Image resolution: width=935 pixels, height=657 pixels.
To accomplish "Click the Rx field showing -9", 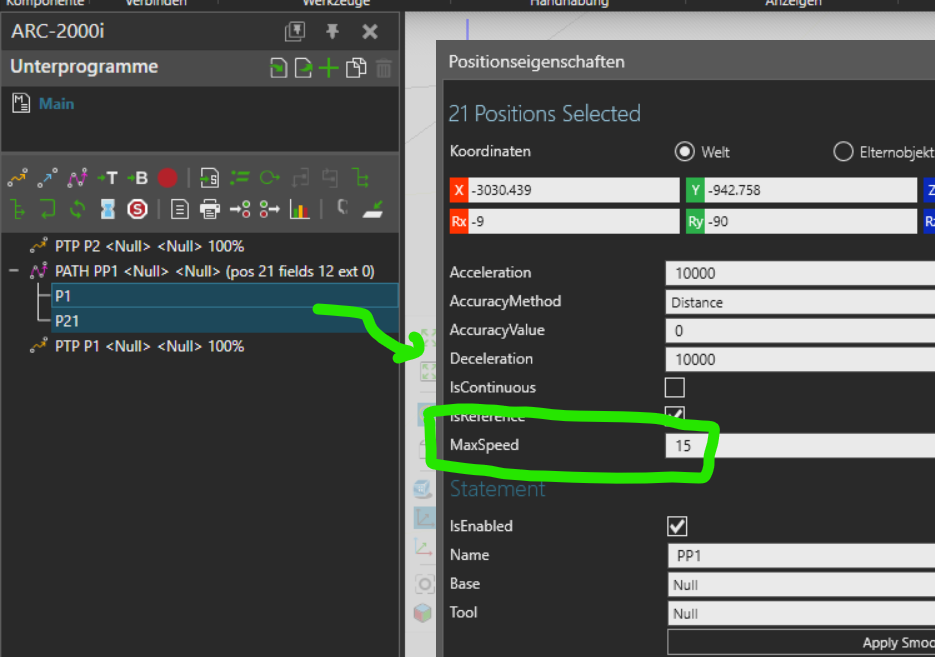I will tap(573, 222).
